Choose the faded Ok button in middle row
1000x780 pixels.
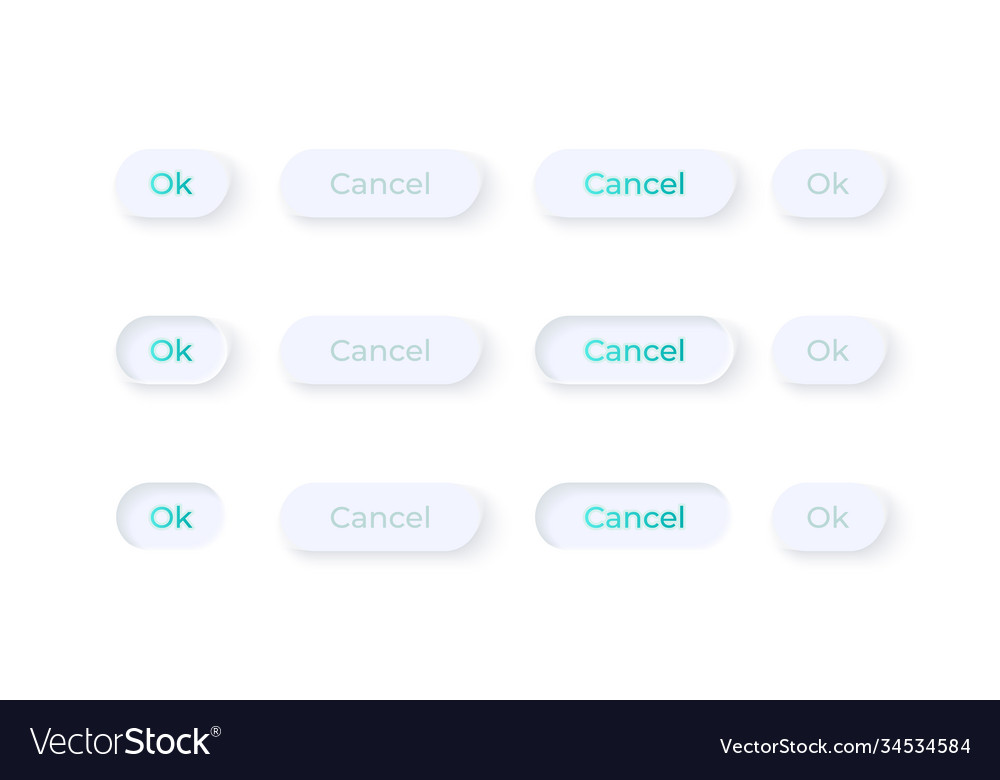(x=828, y=350)
